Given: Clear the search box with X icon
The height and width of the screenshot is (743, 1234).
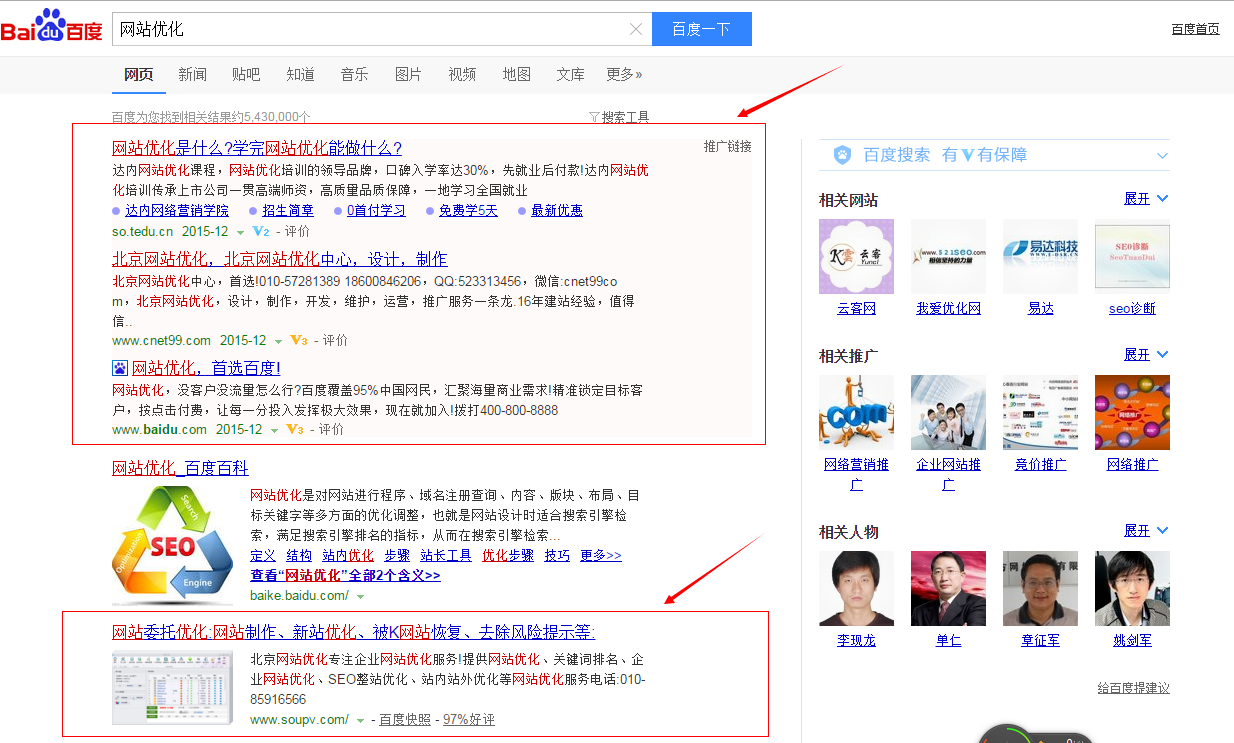Looking at the screenshot, I should (636, 29).
